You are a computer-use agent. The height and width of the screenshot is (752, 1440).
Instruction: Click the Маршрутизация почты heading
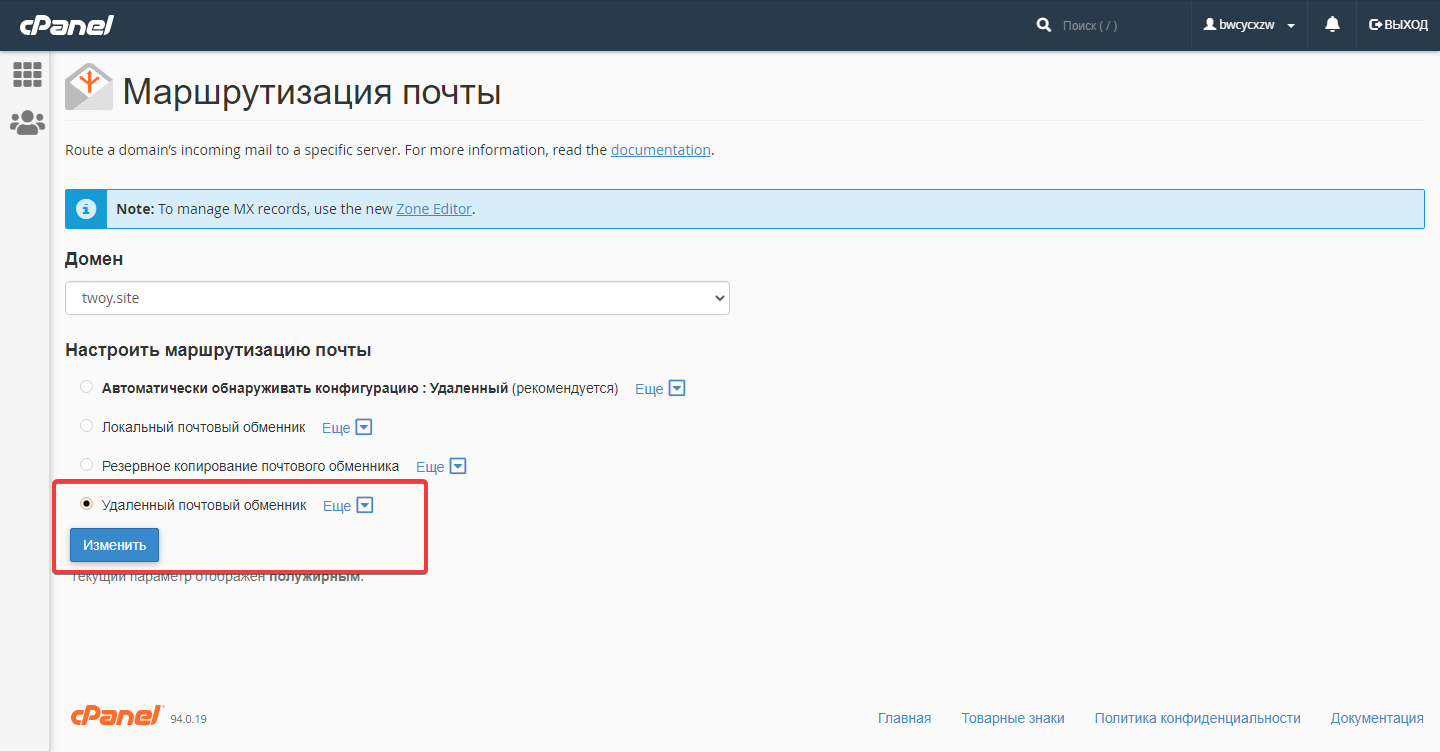(x=311, y=92)
